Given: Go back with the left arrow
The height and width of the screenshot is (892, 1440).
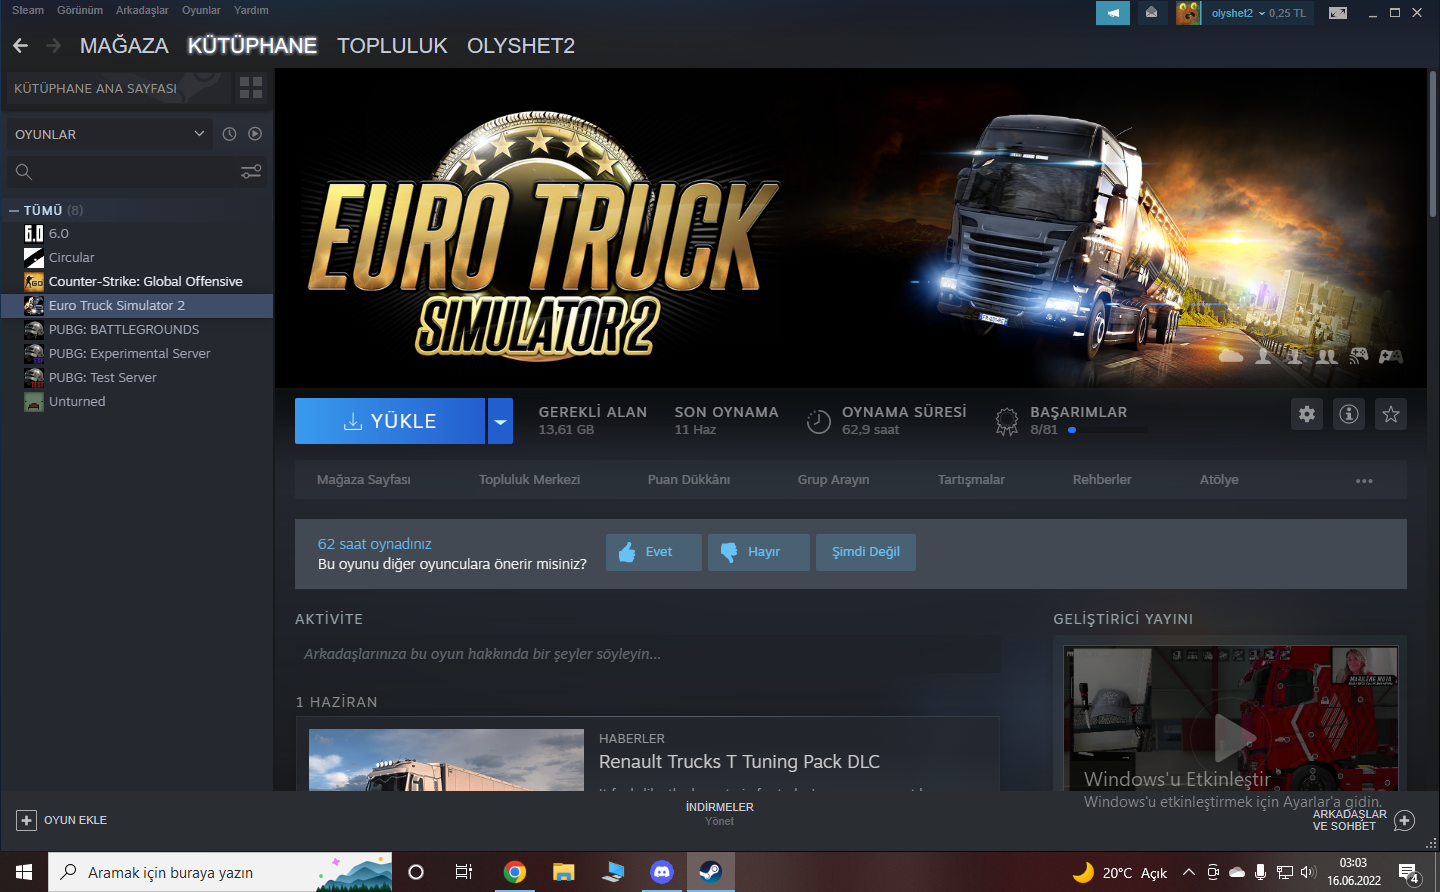Looking at the screenshot, I should pyautogui.click(x=21, y=46).
